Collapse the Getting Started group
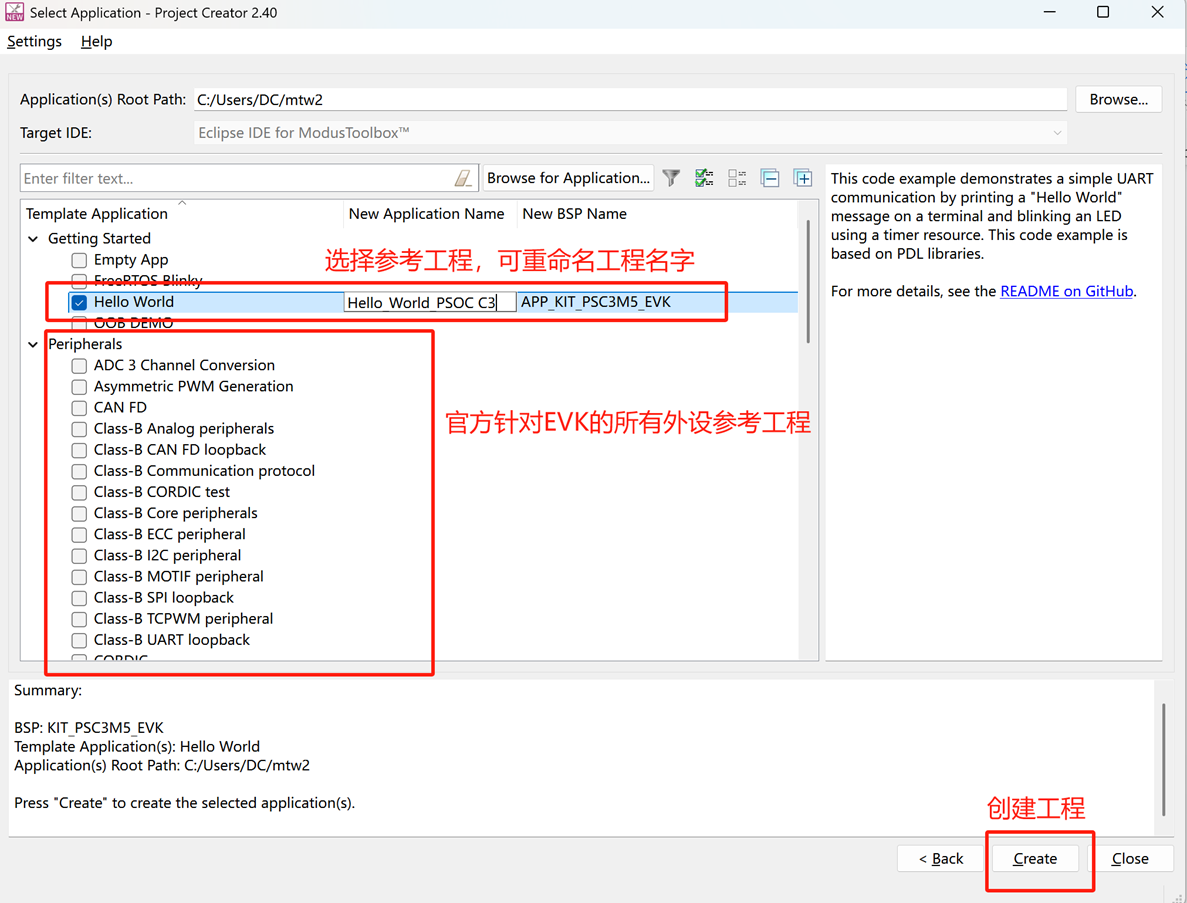The image size is (1187, 903). click(x=33, y=239)
